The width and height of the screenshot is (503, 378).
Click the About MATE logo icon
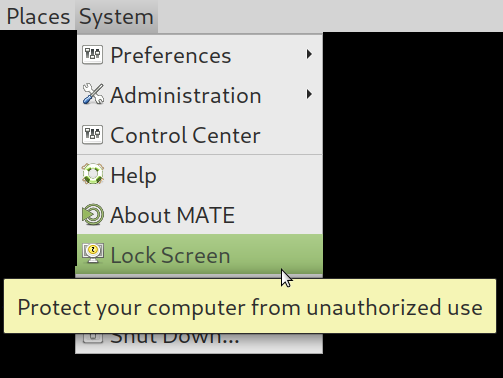click(x=93, y=214)
